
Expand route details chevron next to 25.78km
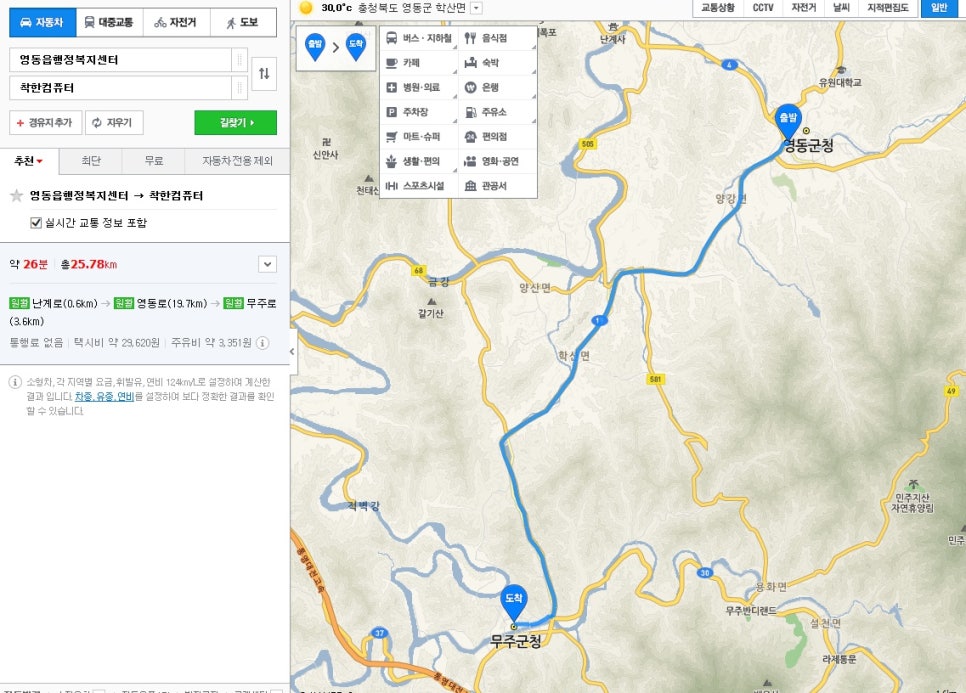click(267, 264)
